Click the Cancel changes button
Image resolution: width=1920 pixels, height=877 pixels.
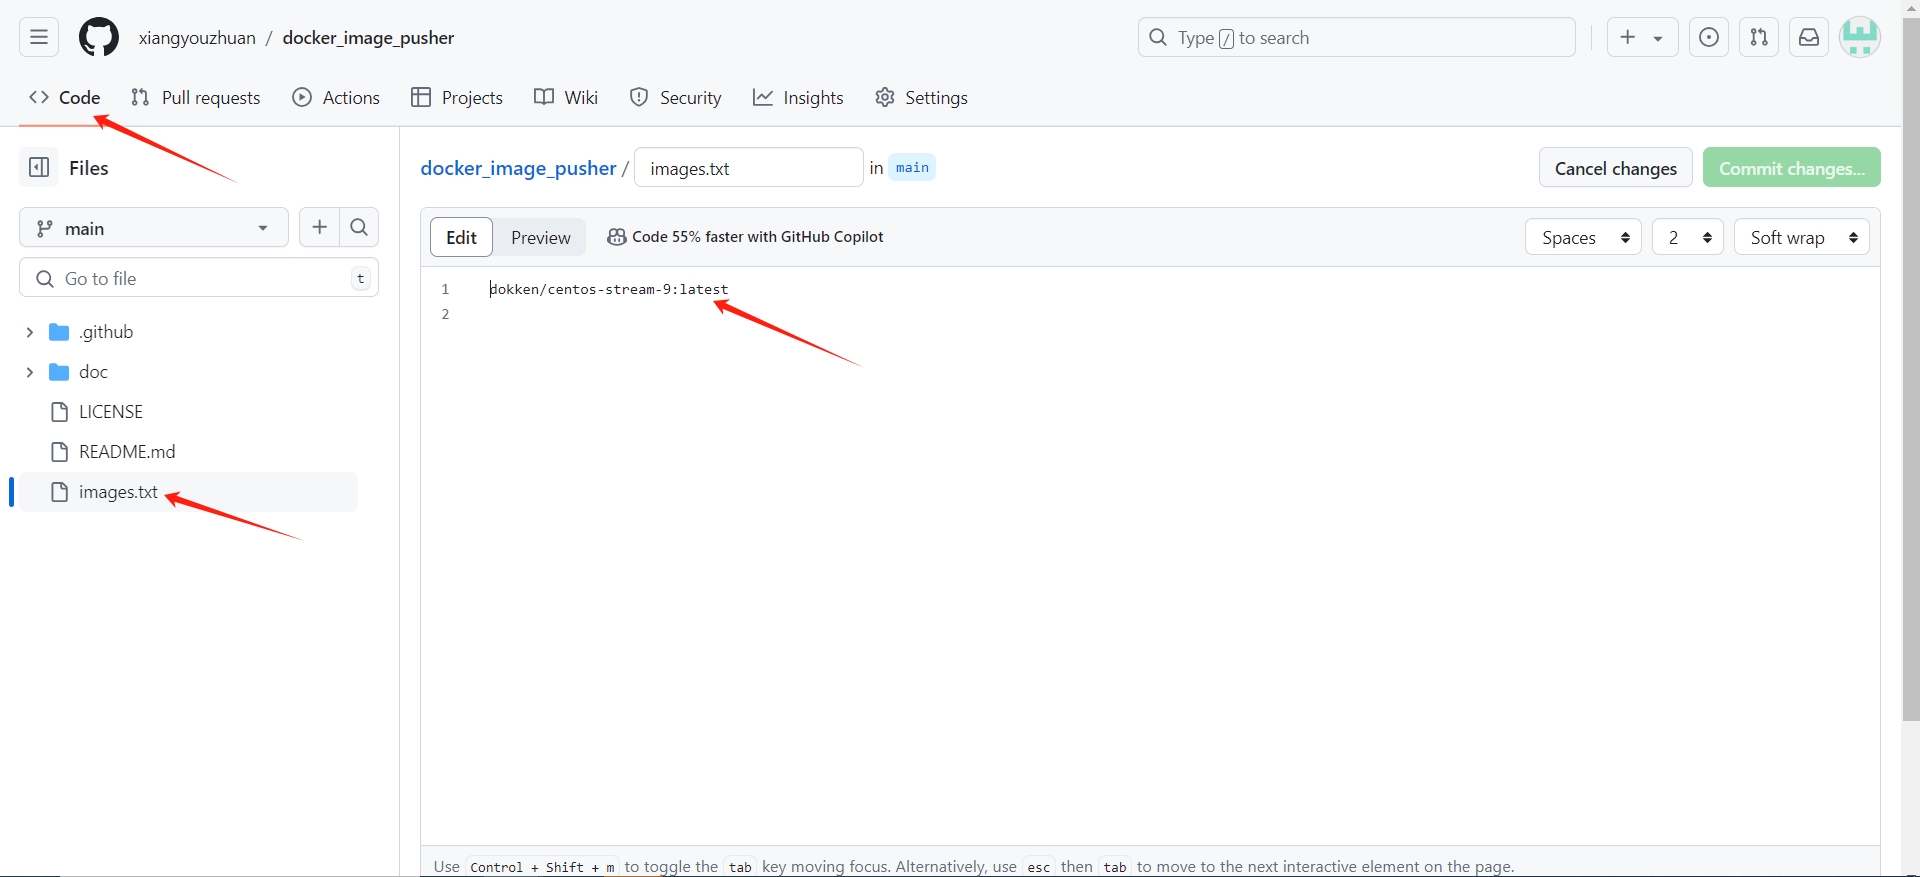pos(1615,168)
